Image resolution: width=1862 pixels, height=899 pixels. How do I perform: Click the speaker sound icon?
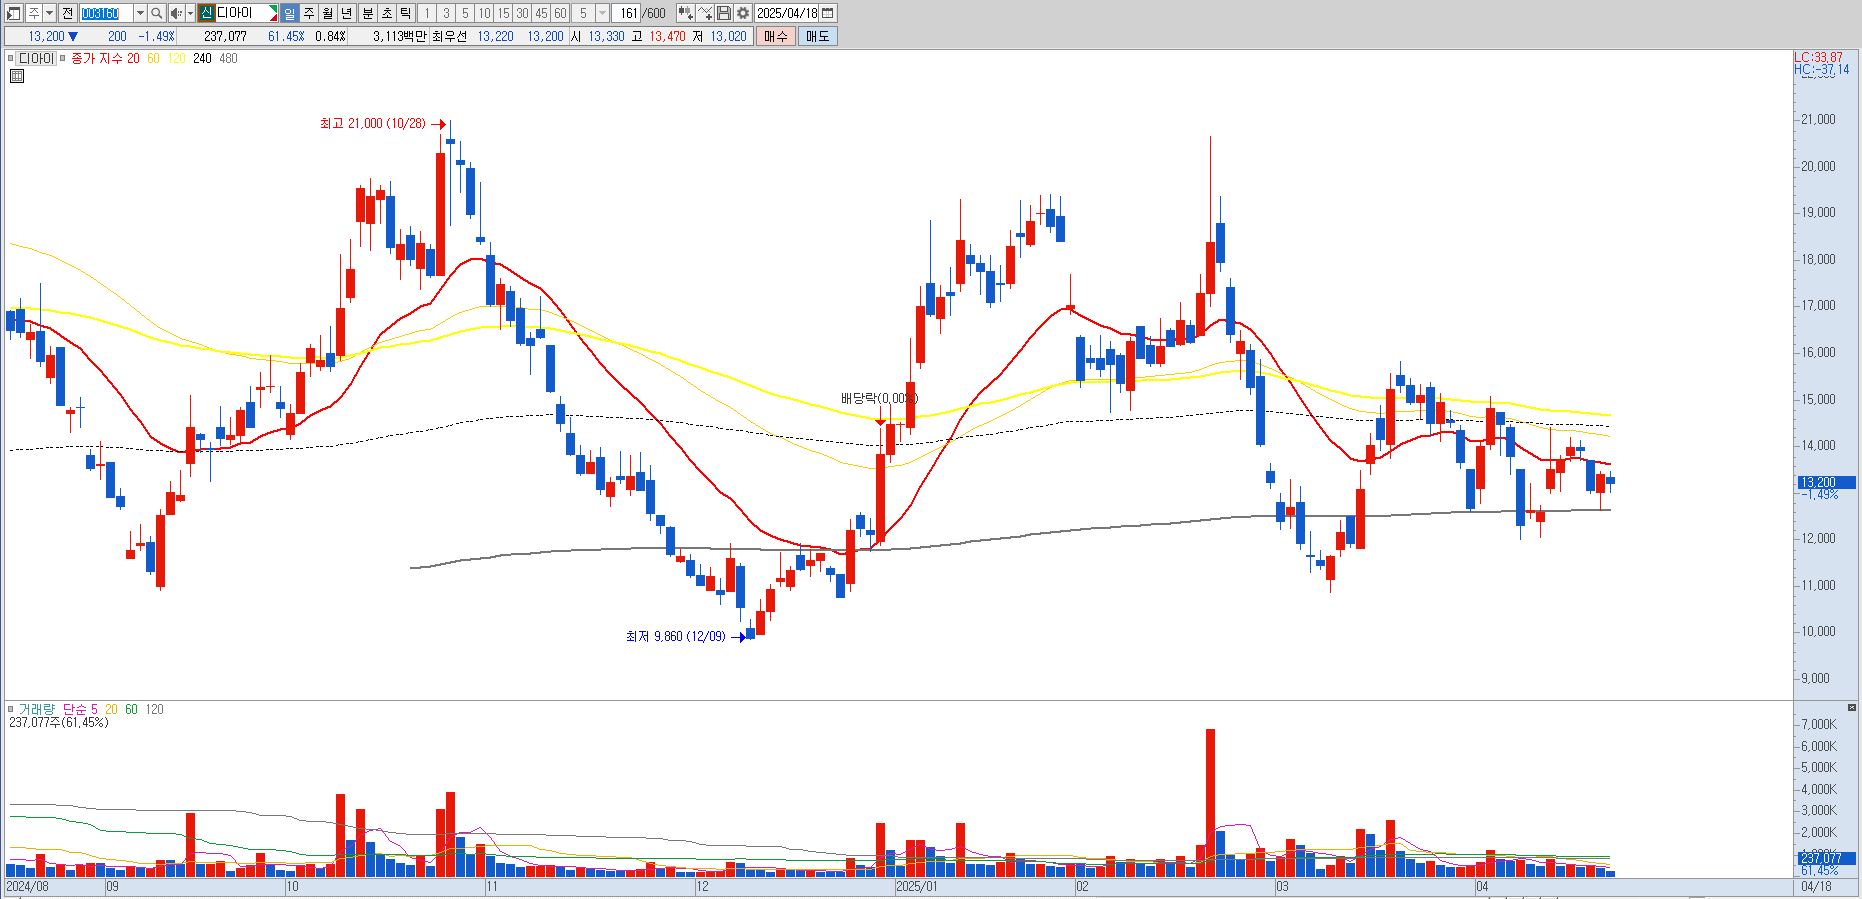(x=175, y=13)
